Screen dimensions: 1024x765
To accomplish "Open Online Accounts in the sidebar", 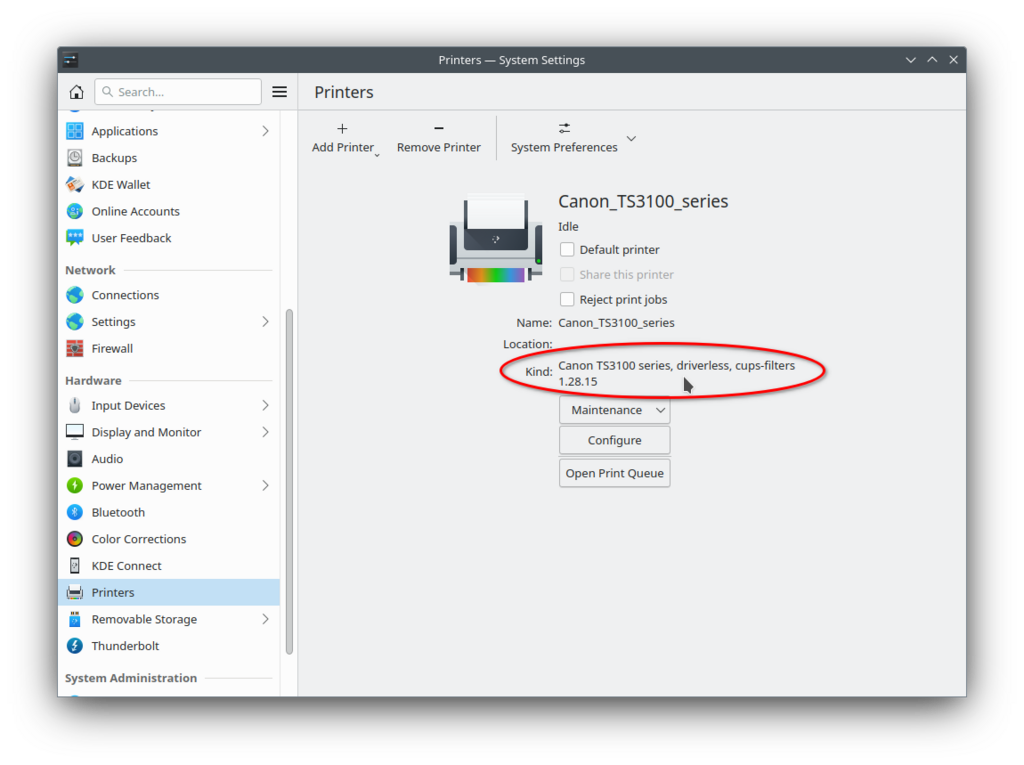I will [135, 212].
